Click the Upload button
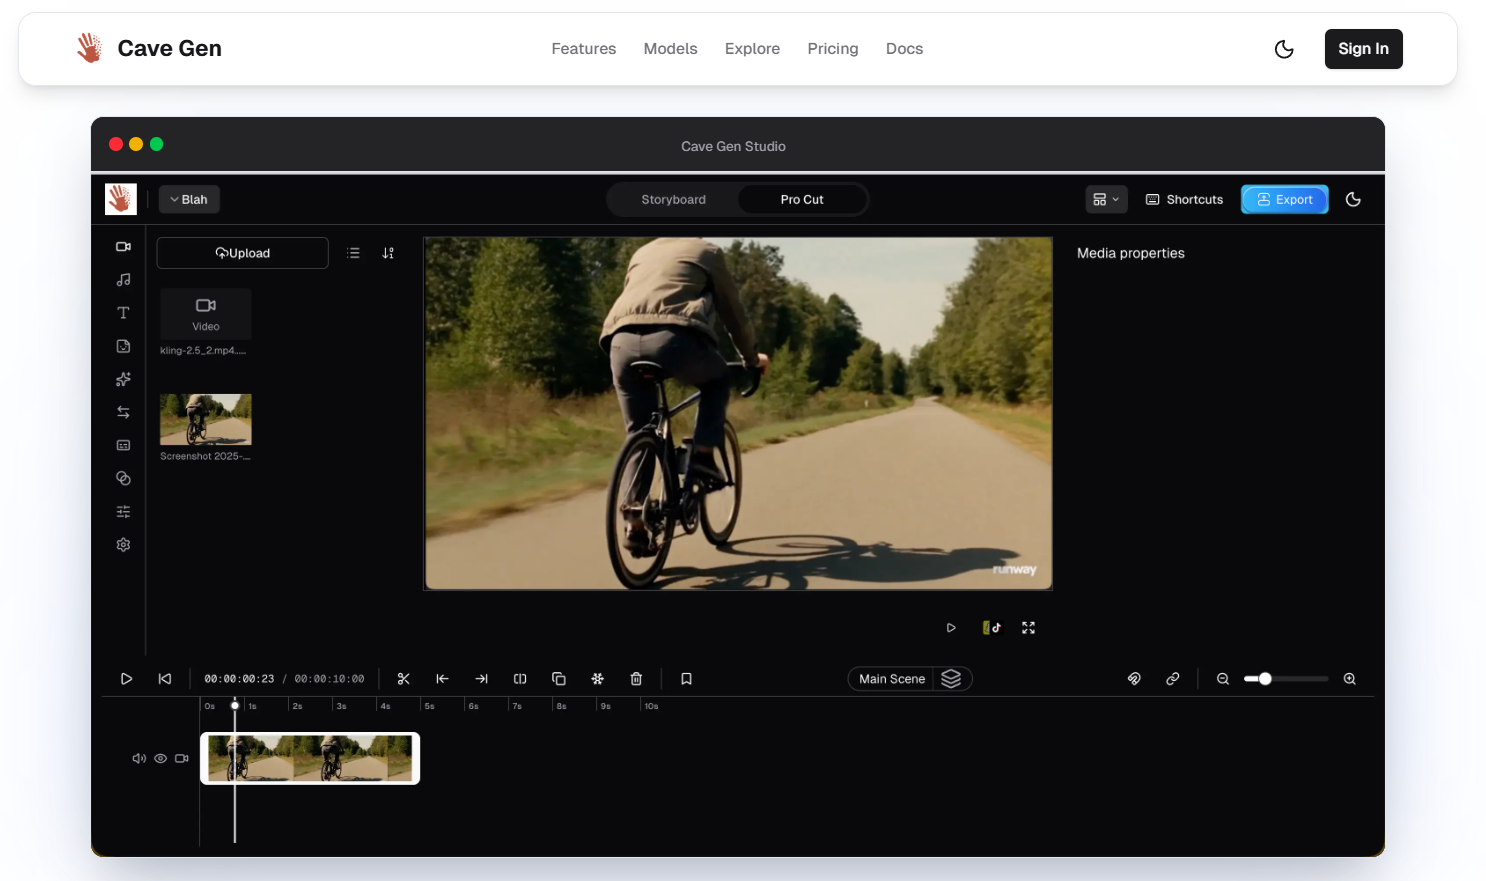 tap(243, 253)
